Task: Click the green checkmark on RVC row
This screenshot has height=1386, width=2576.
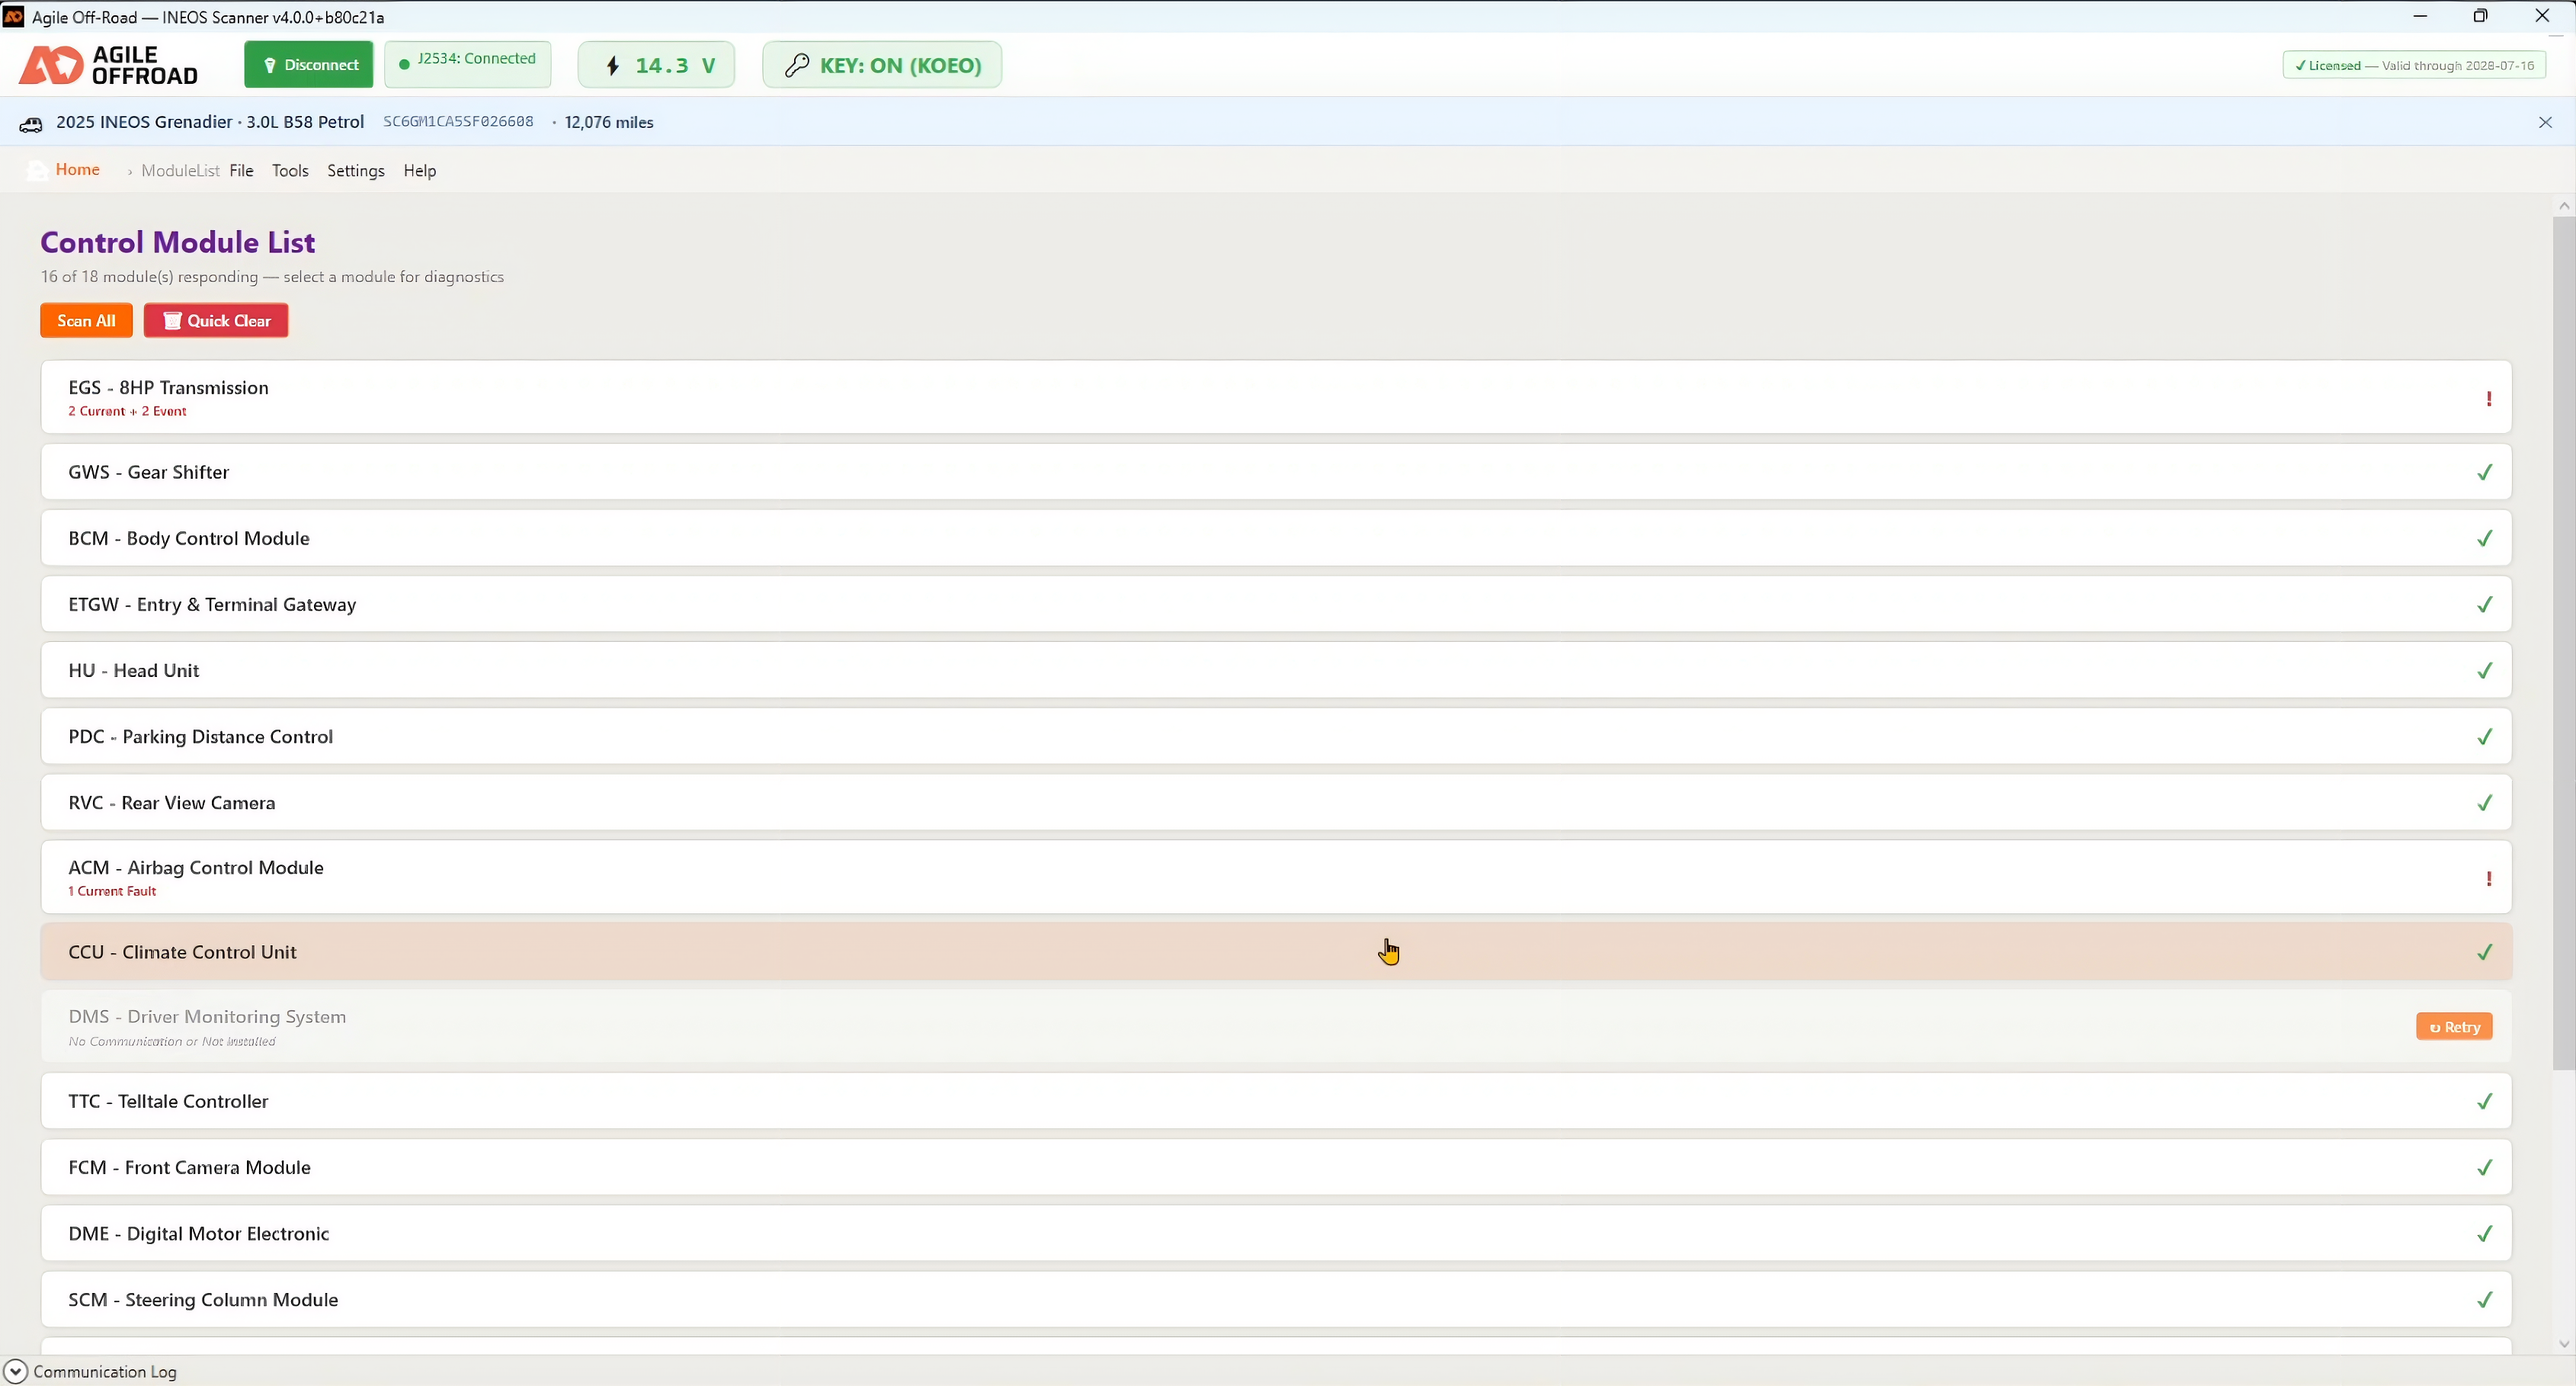Action: [2485, 802]
